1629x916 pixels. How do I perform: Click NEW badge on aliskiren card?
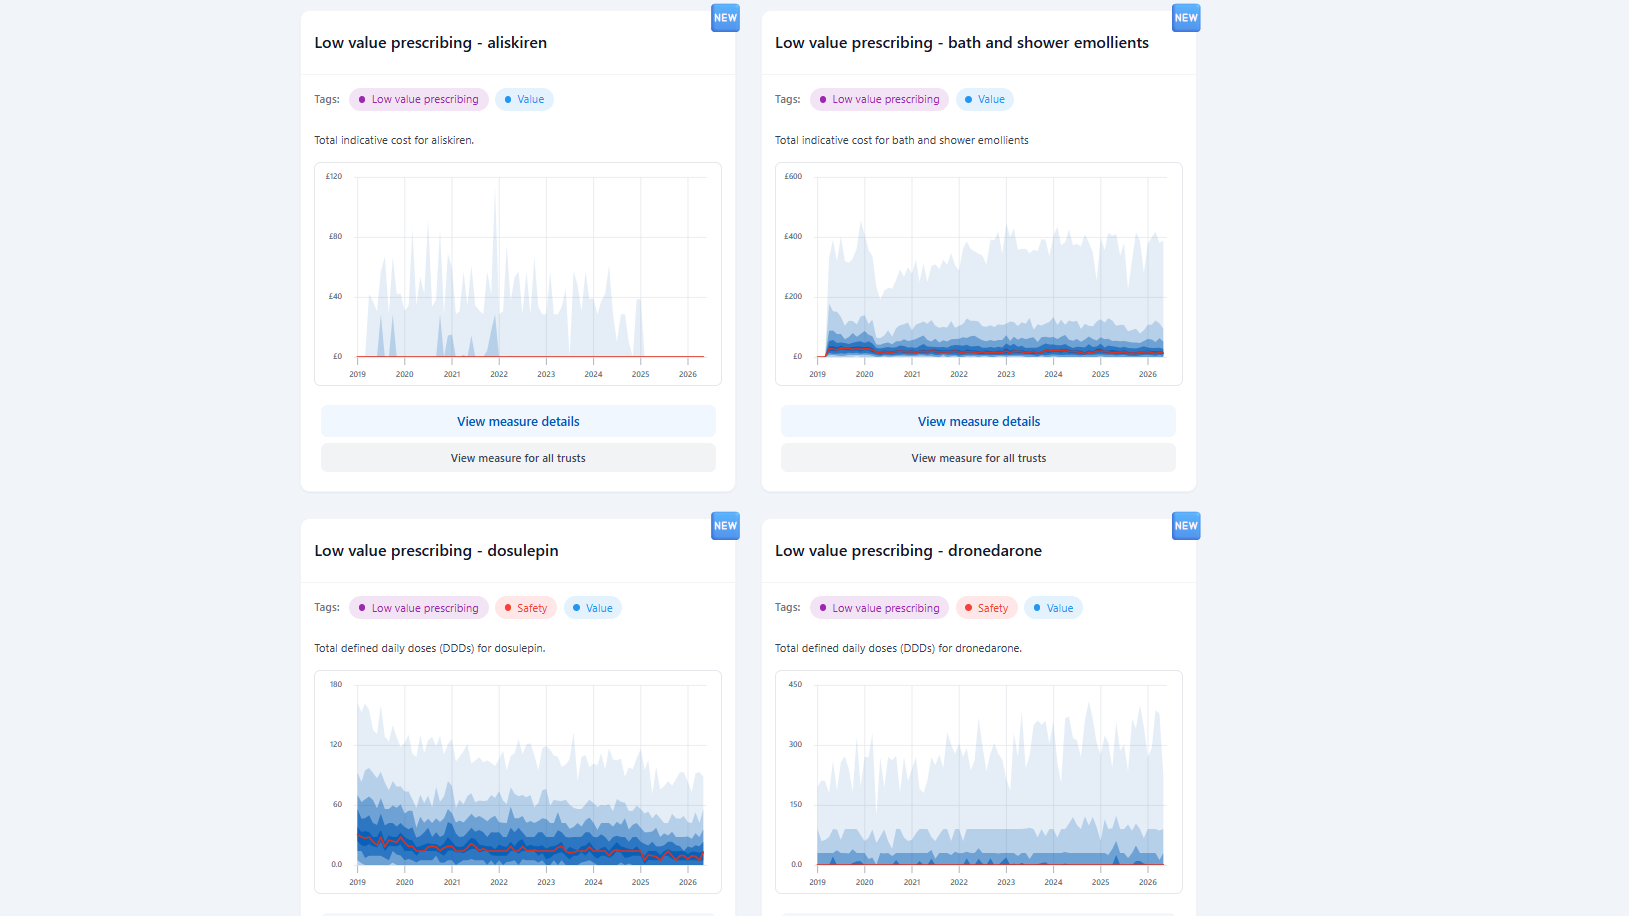725,18
